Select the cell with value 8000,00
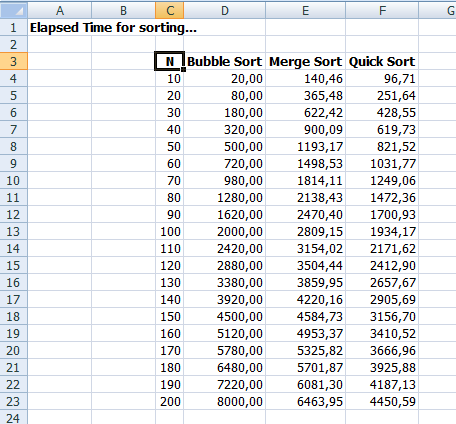 tap(224, 401)
